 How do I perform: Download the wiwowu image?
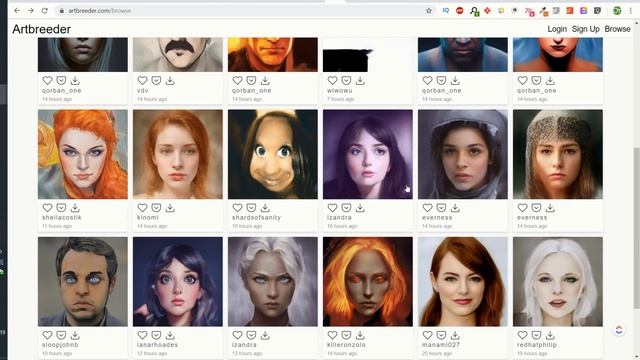(x=360, y=80)
